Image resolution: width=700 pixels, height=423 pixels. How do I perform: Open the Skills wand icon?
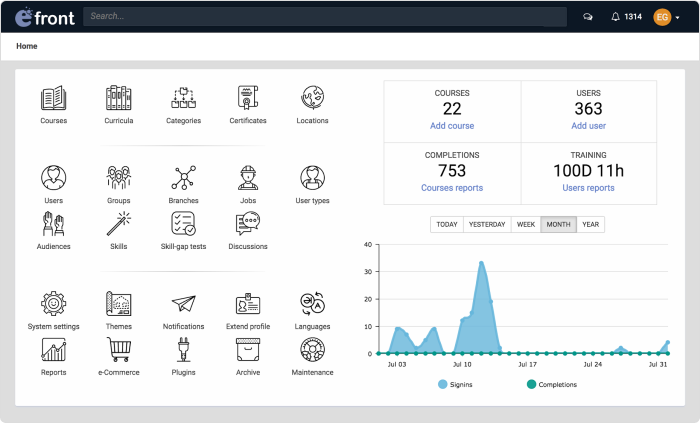pyautogui.click(x=118, y=224)
